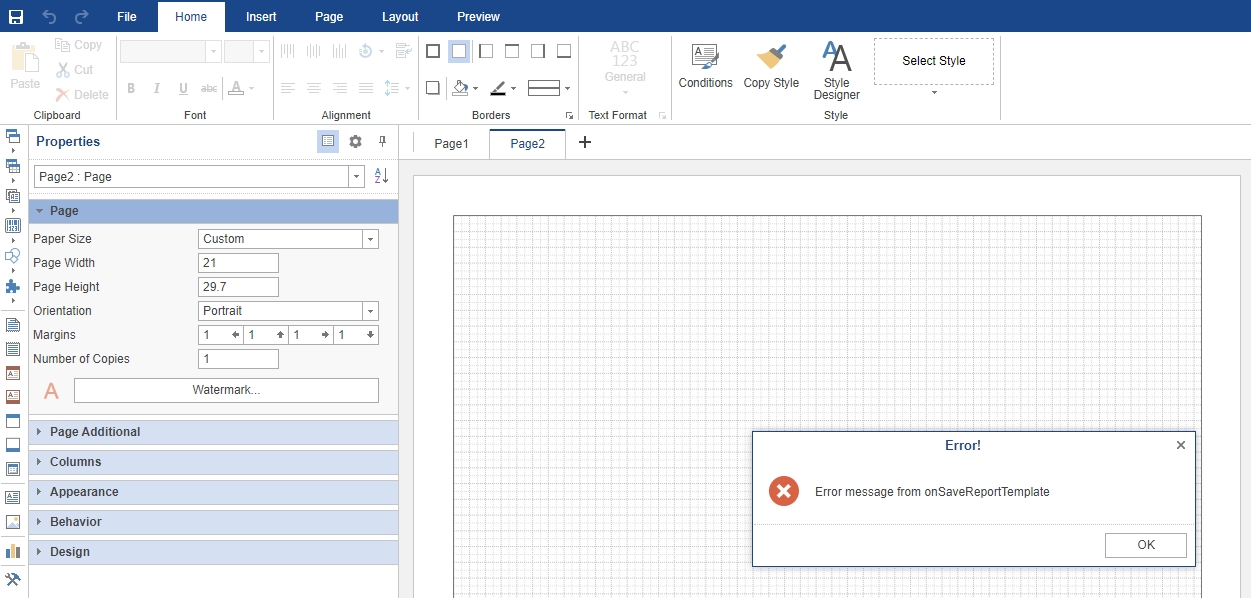Click the Watermark... button
Viewport: 1251px width, 598px height.
(x=226, y=390)
